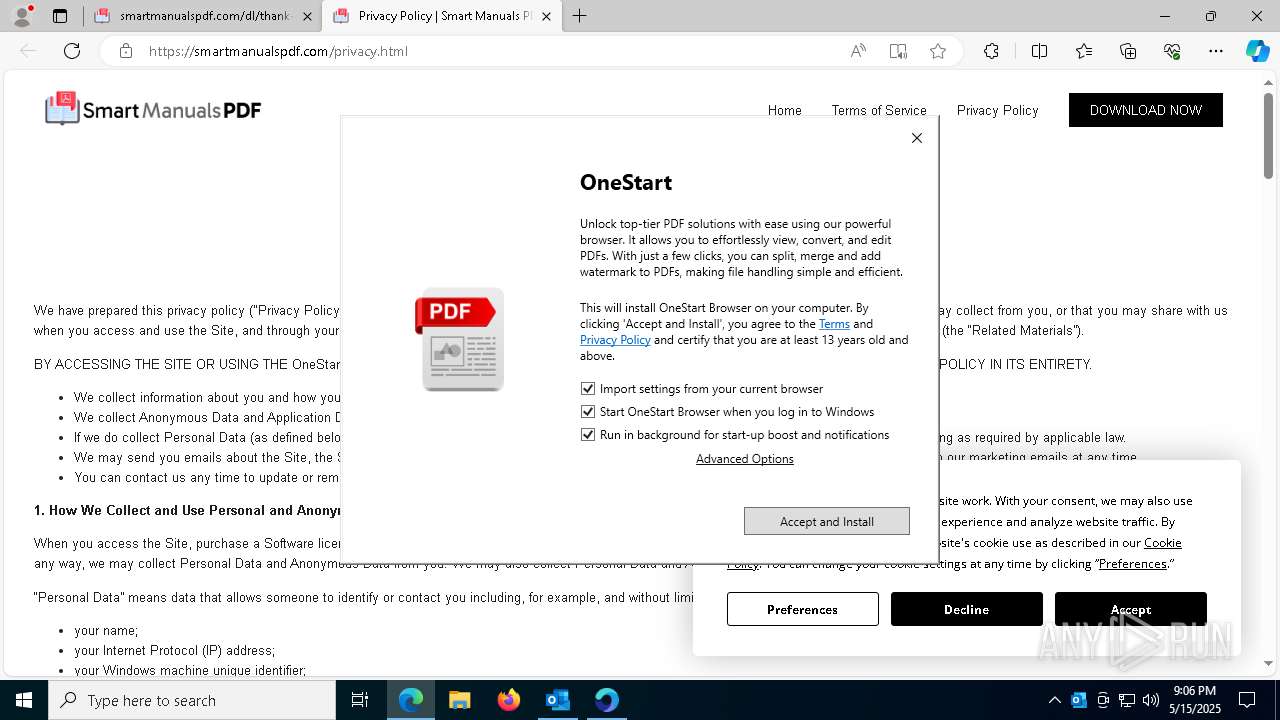This screenshot has height=720, width=1280.
Task: Toggle split screen icon
Action: click(1039, 51)
